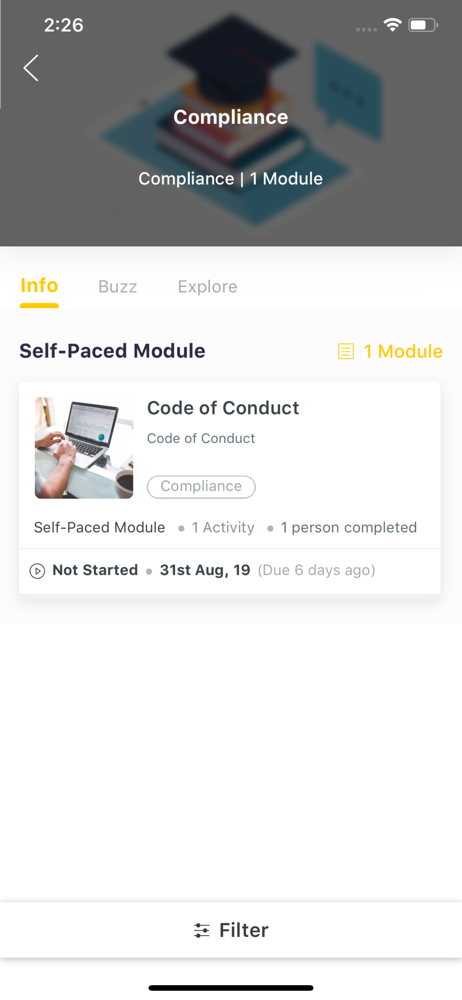The height and width of the screenshot is (1000, 462).
Task: Select the Info tab
Action: (x=39, y=286)
